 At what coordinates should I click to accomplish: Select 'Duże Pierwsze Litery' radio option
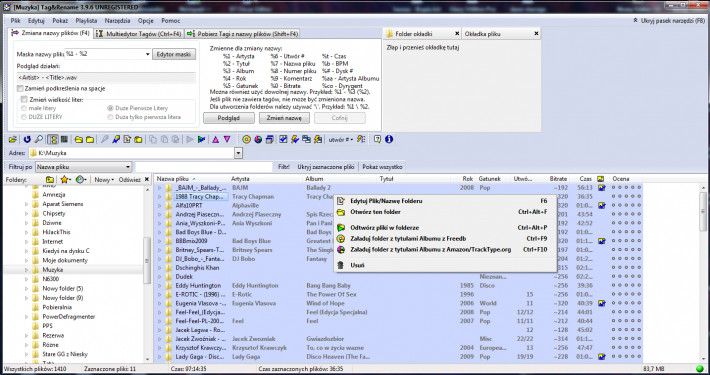pos(110,108)
